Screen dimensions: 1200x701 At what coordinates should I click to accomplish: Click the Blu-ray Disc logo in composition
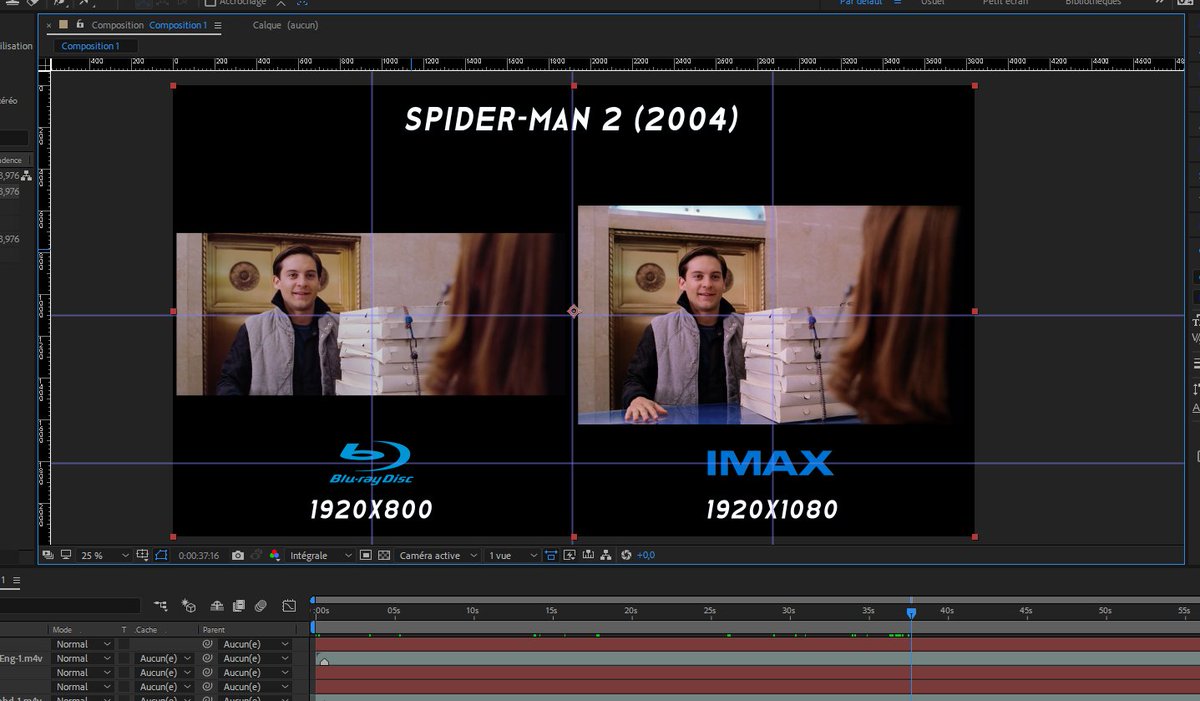click(371, 464)
